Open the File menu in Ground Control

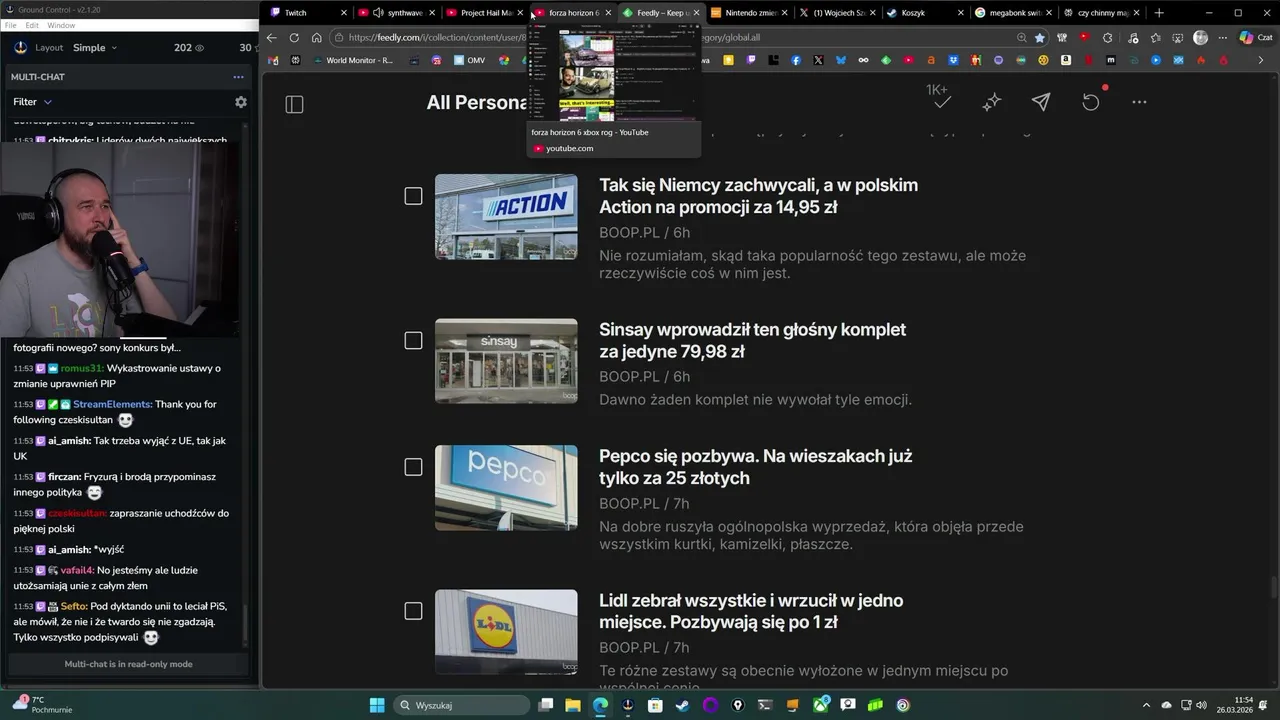click(x=11, y=25)
